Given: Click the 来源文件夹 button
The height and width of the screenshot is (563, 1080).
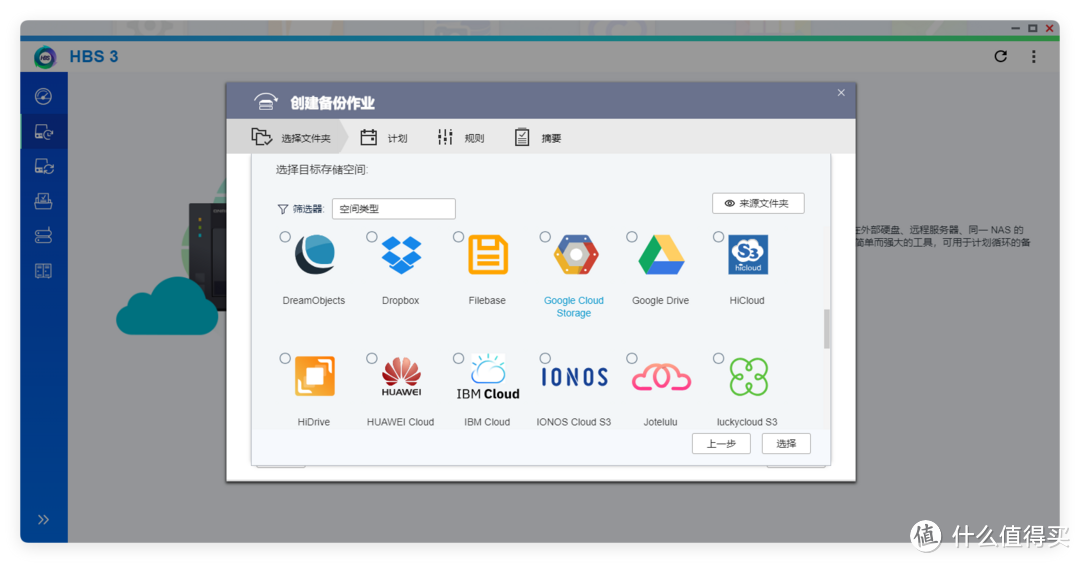Looking at the screenshot, I should coord(758,203).
